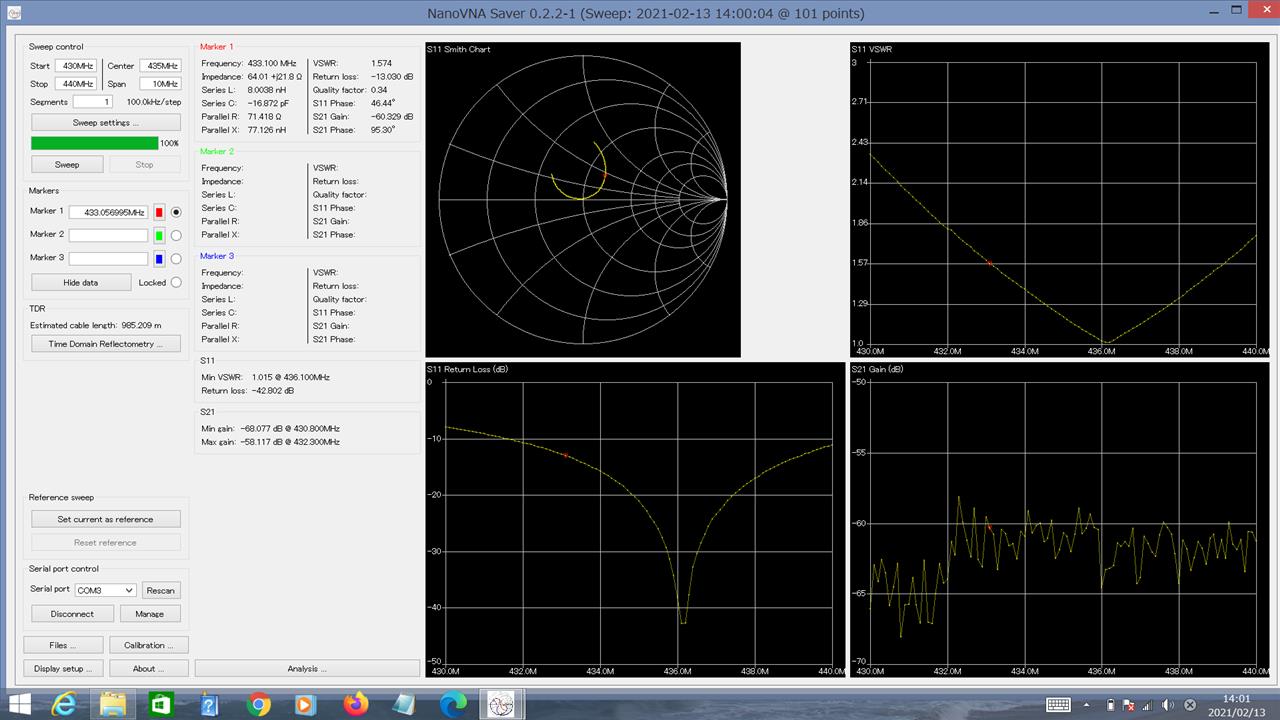Click inside the S11 Smith Chart

click(x=583, y=200)
